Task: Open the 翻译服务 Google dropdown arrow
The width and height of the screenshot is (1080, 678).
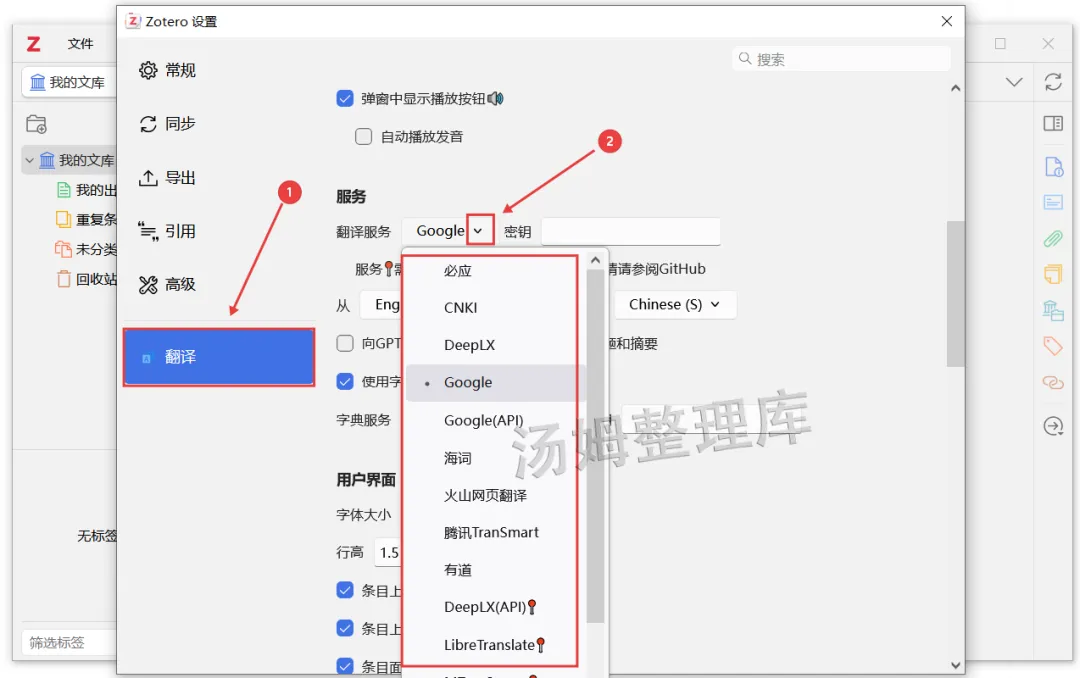Action: tap(480, 230)
